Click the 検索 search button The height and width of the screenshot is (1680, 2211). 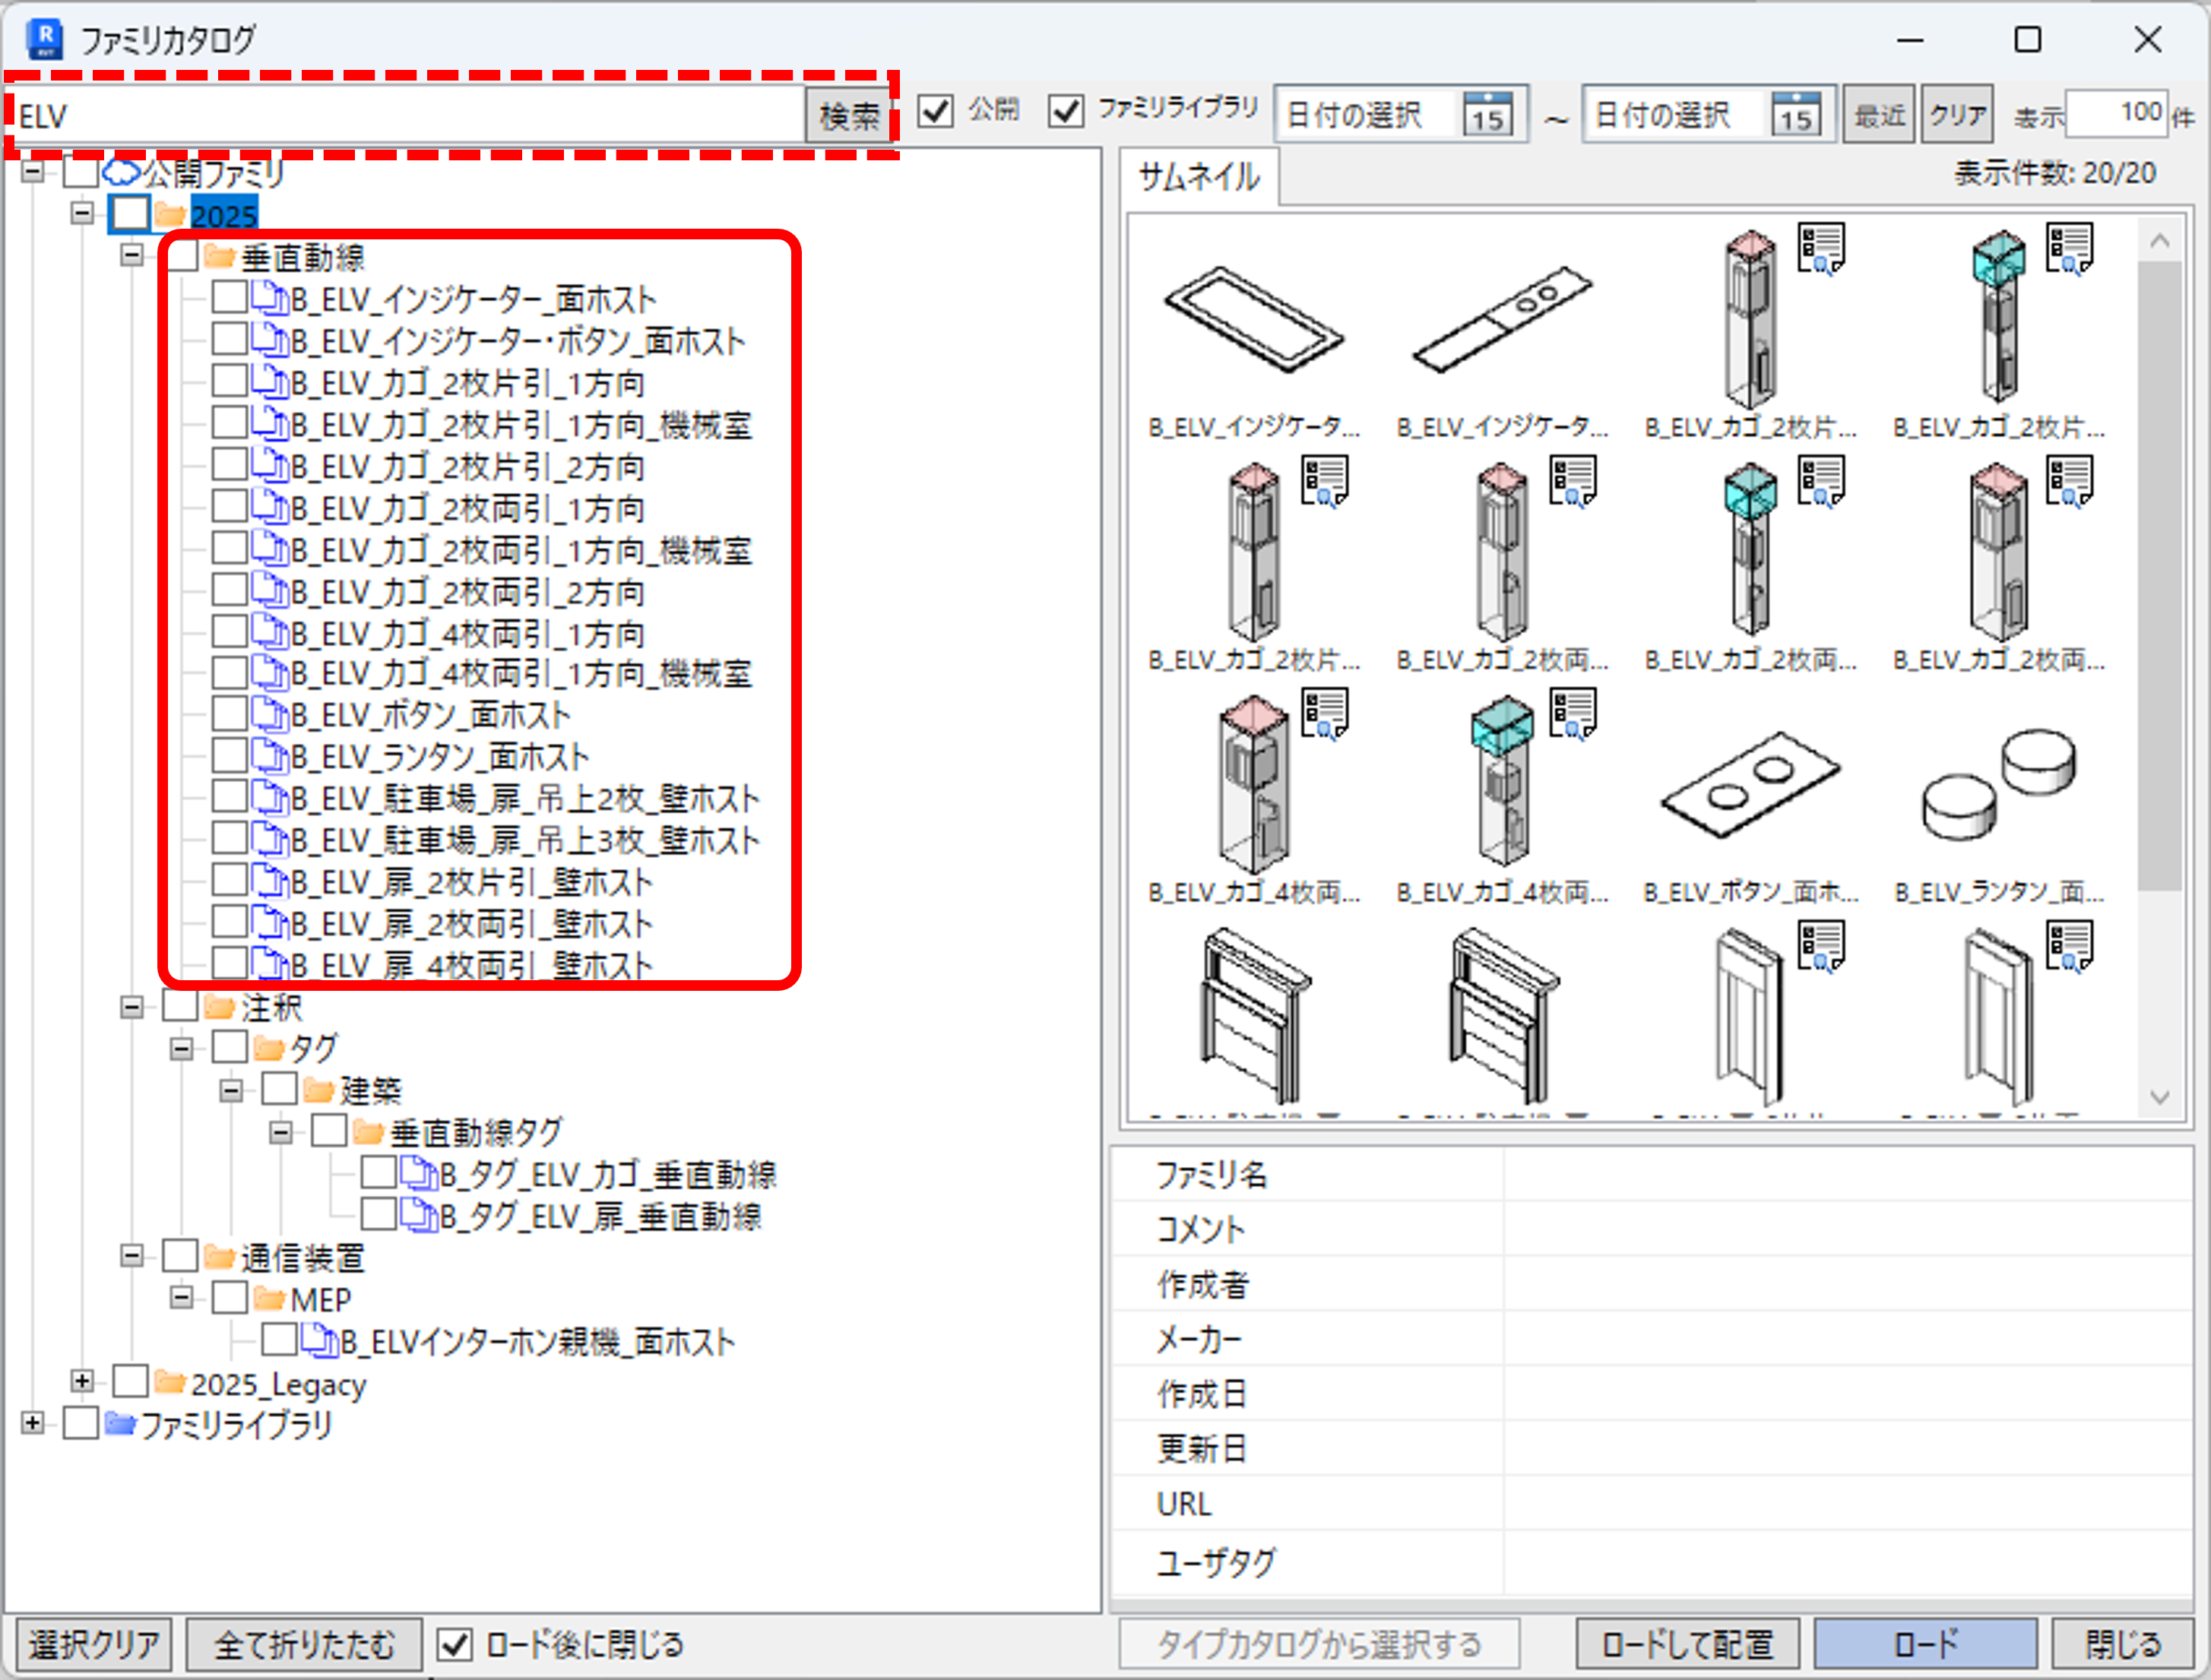point(849,116)
